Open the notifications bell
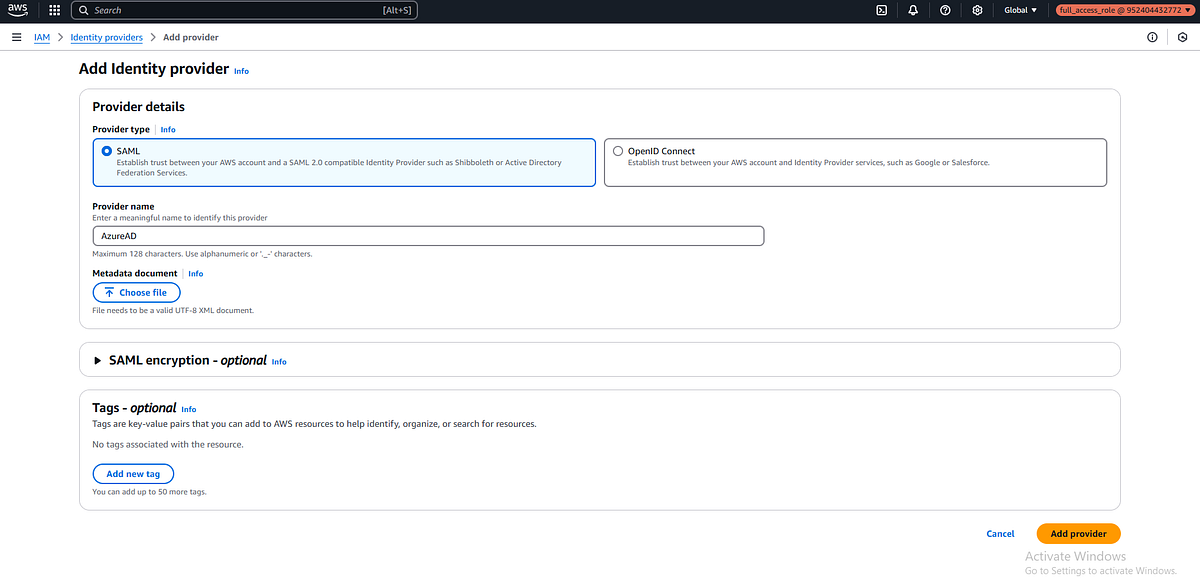 tap(913, 10)
